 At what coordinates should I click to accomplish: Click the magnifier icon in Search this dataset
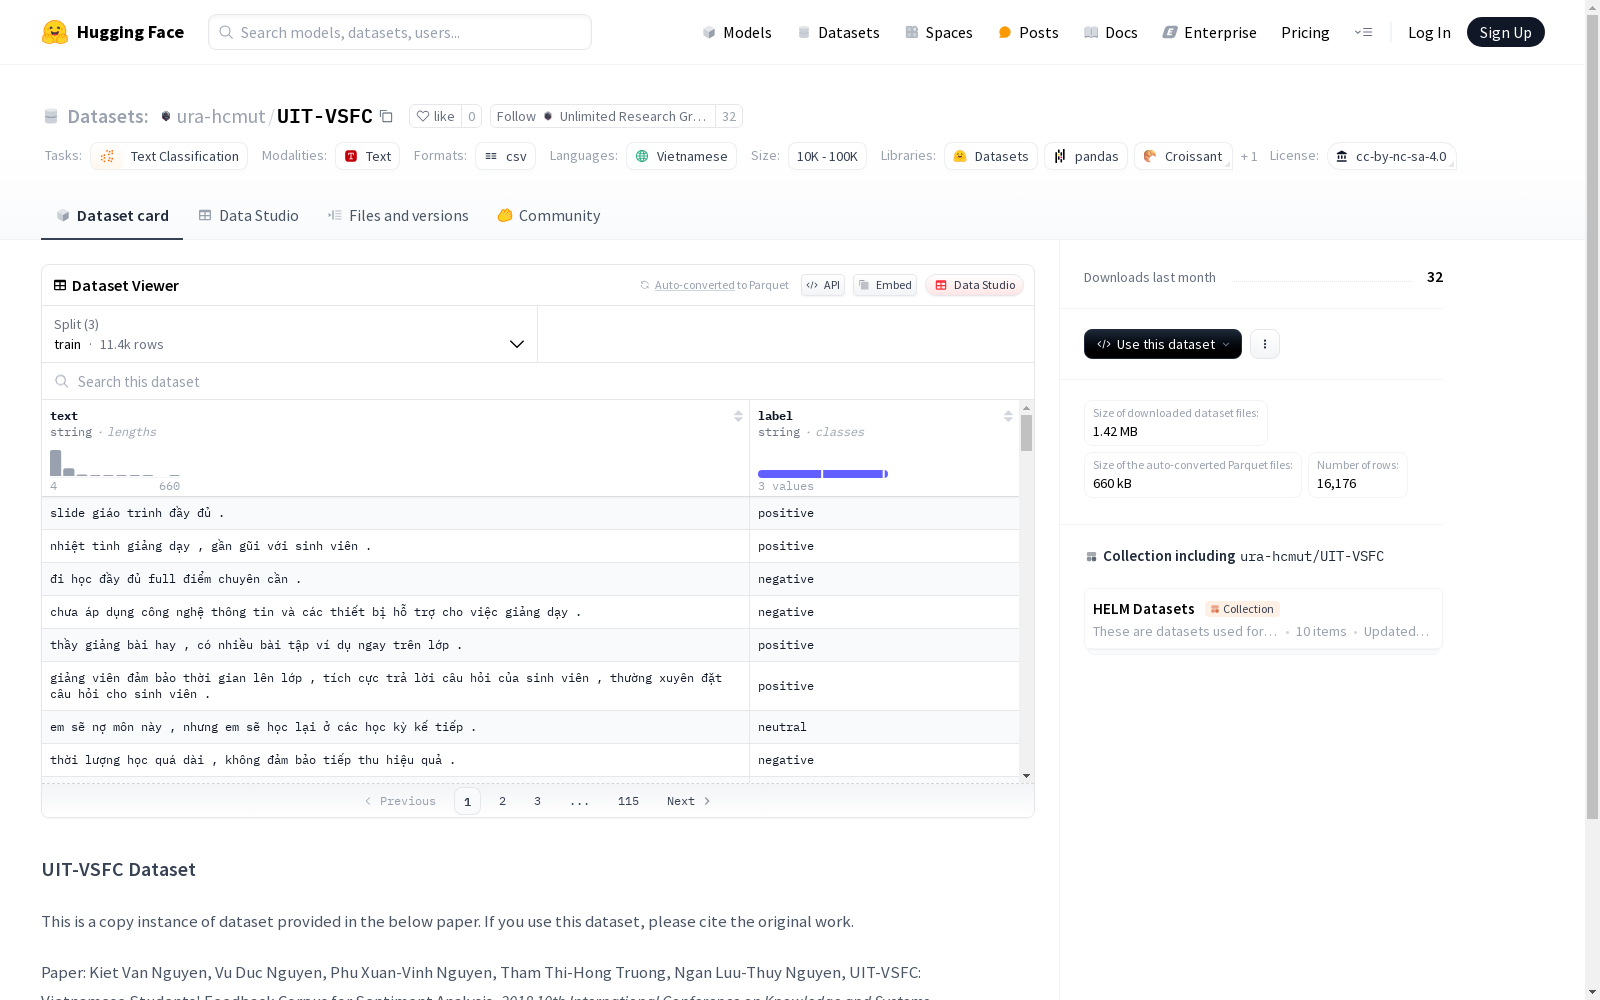[x=62, y=381]
